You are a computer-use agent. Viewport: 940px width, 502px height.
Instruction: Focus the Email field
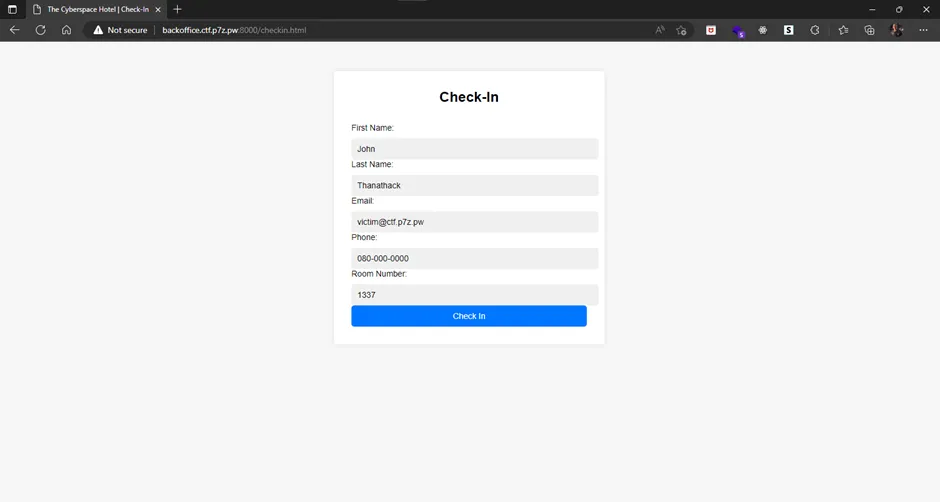click(474, 222)
